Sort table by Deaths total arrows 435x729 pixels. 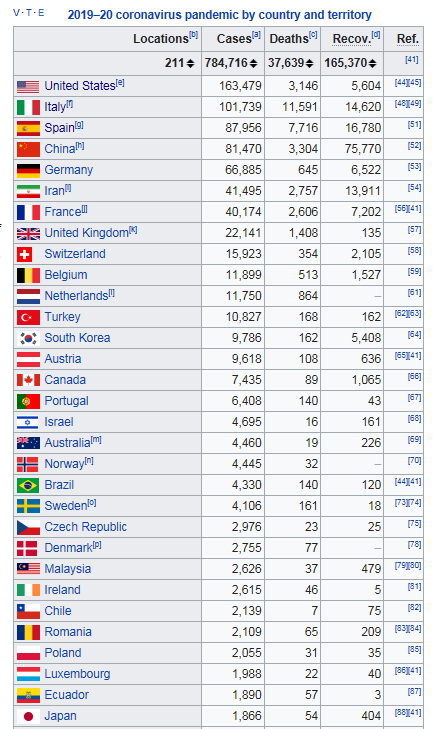[310, 63]
